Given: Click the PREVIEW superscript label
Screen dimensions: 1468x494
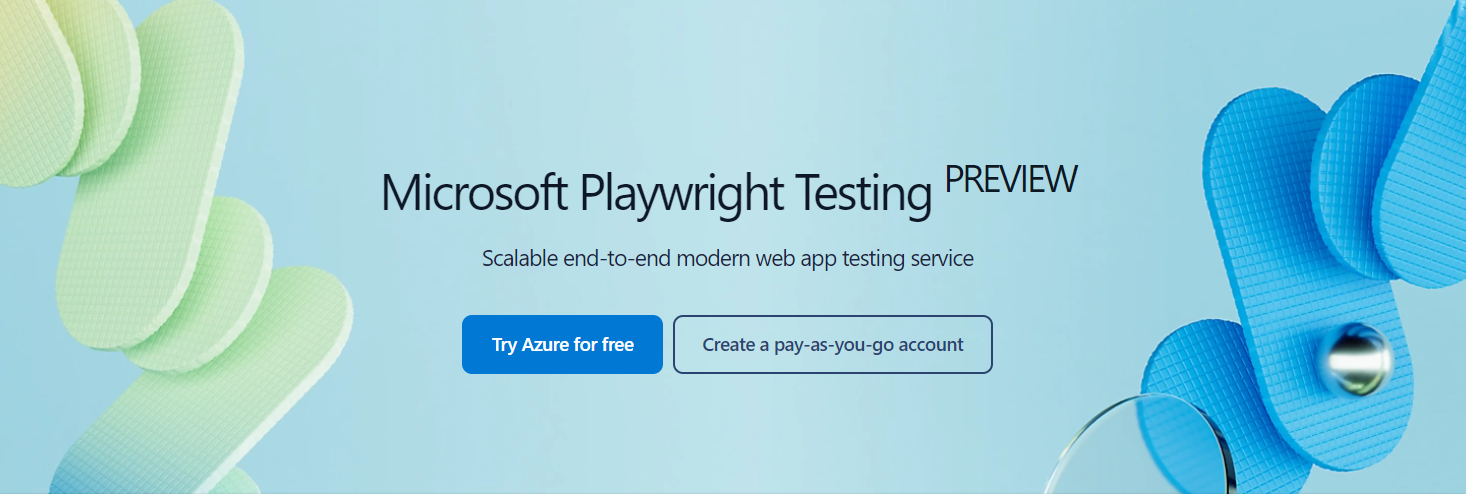Looking at the screenshot, I should coord(1010,179).
